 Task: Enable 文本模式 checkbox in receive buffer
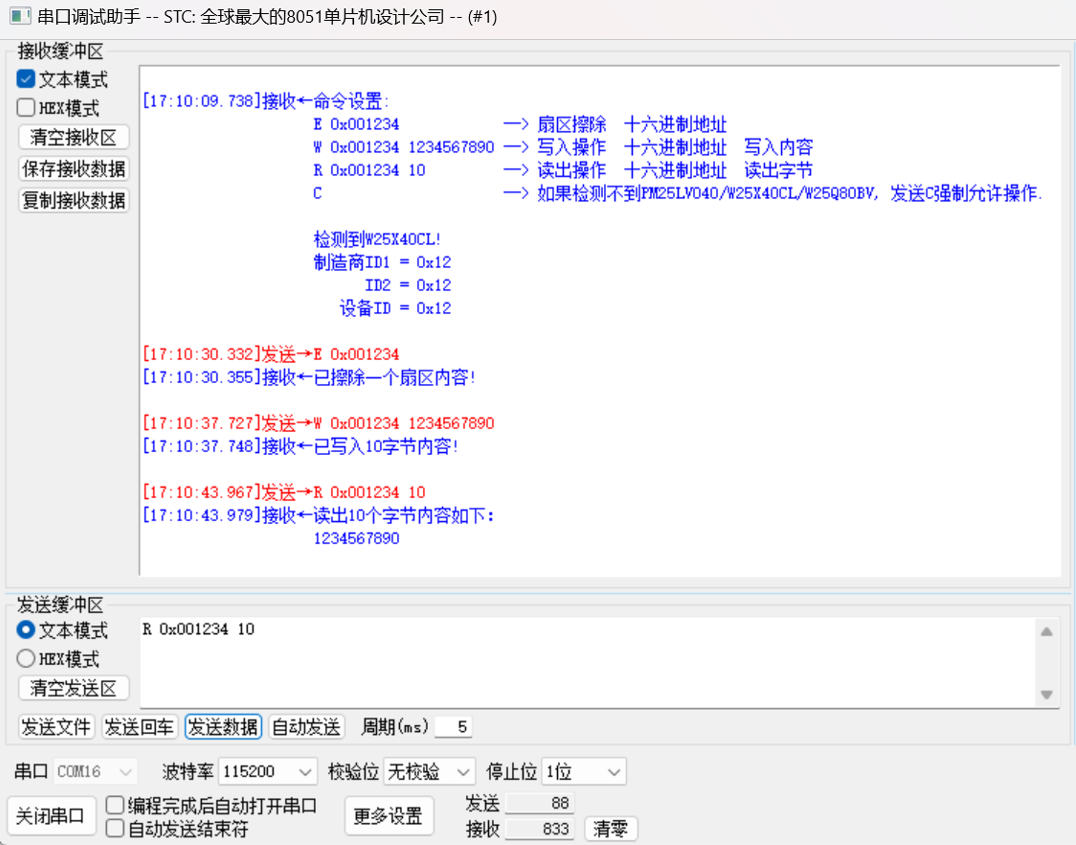point(26,80)
